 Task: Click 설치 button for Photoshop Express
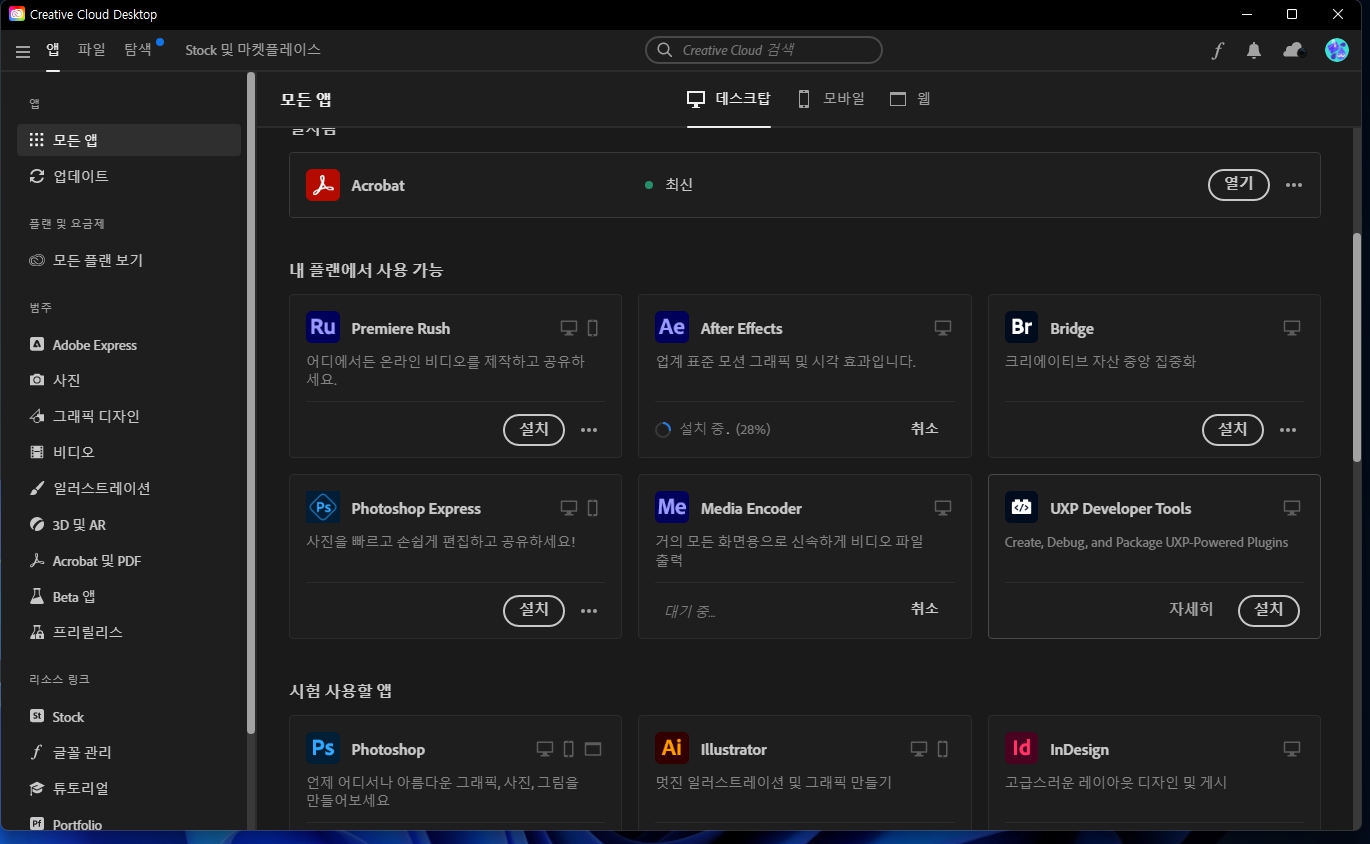tap(534, 609)
